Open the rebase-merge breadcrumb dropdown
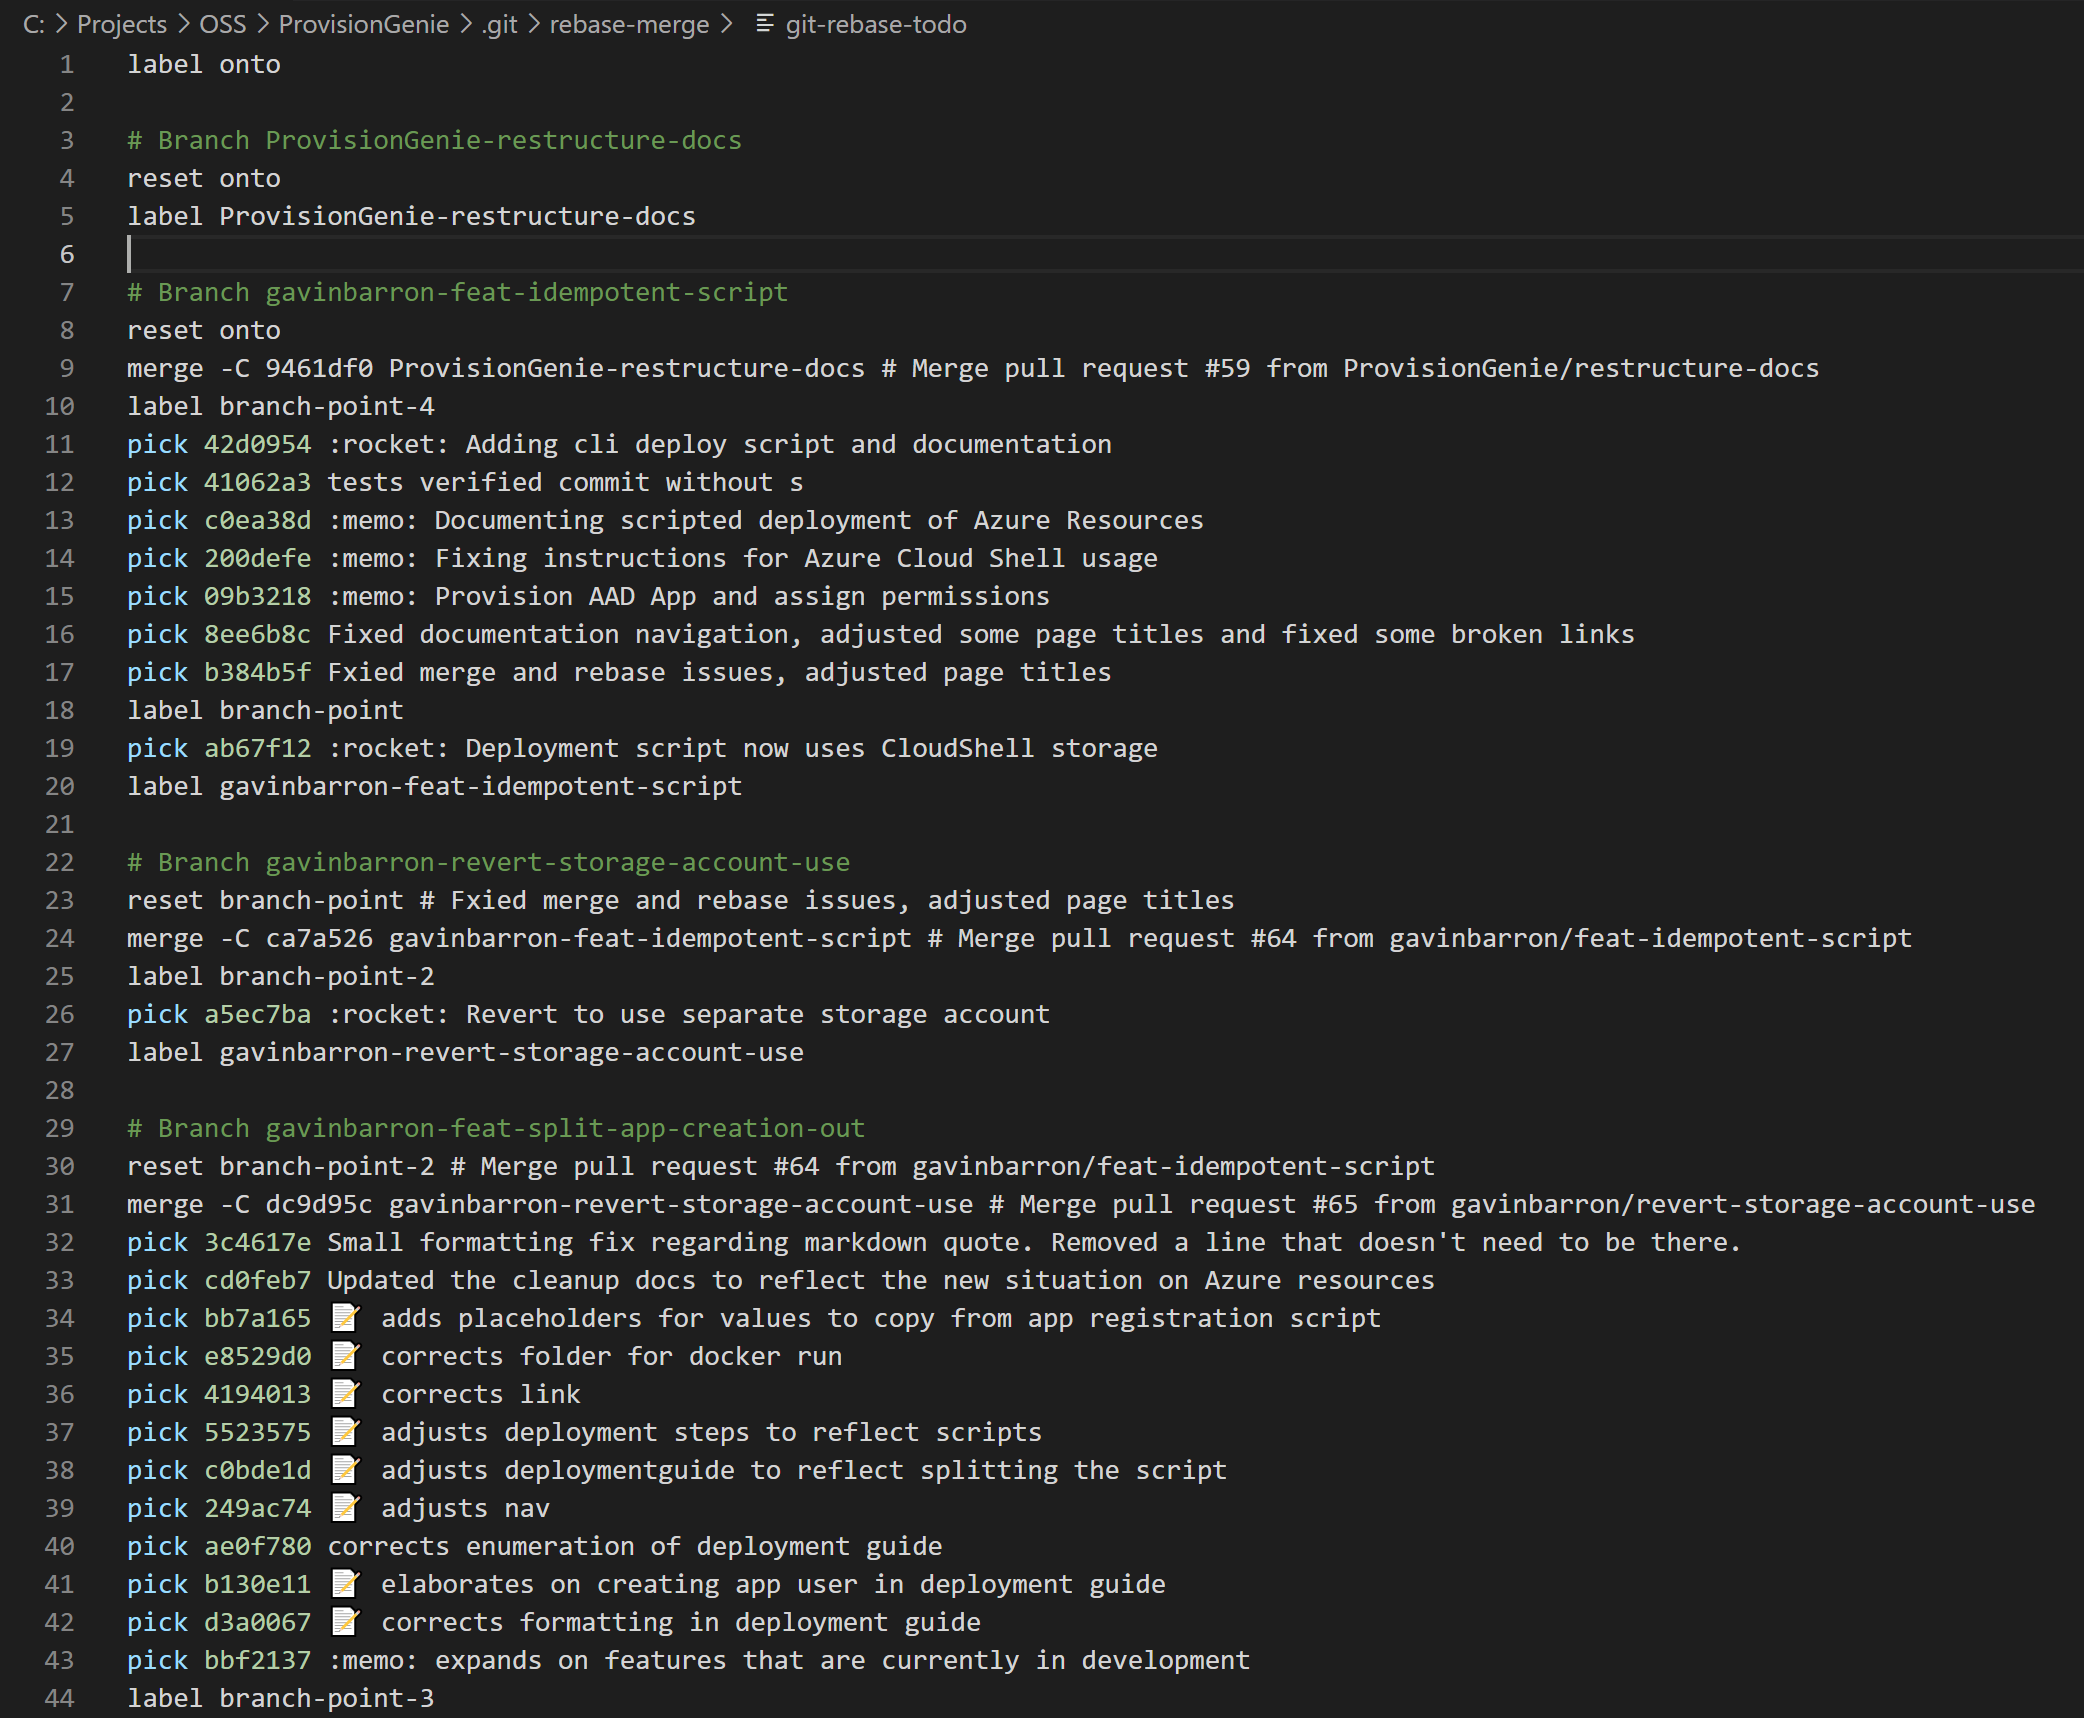 pyautogui.click(x=629, y=24)
